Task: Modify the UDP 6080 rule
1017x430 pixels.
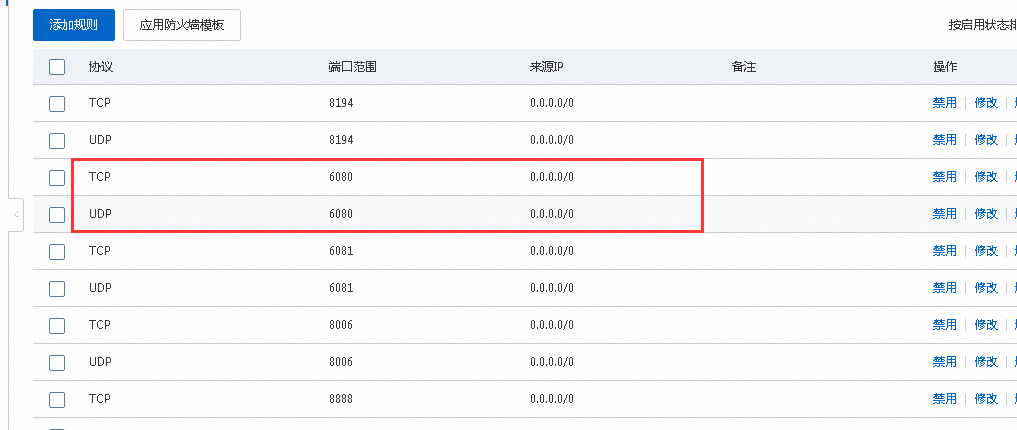Action: click(x=986, y=214)
